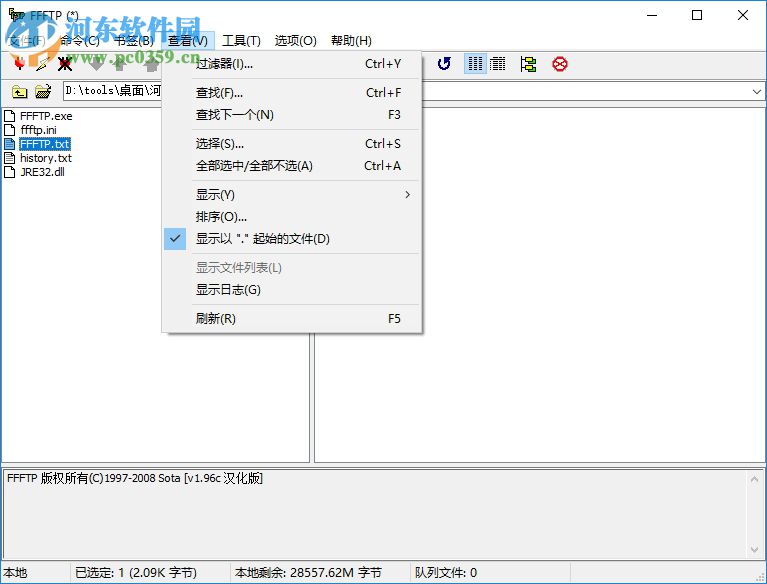Click the FFFTP.txt file icon
The height and width of the screenshot is (584, 767).
(x=10, y=144)
